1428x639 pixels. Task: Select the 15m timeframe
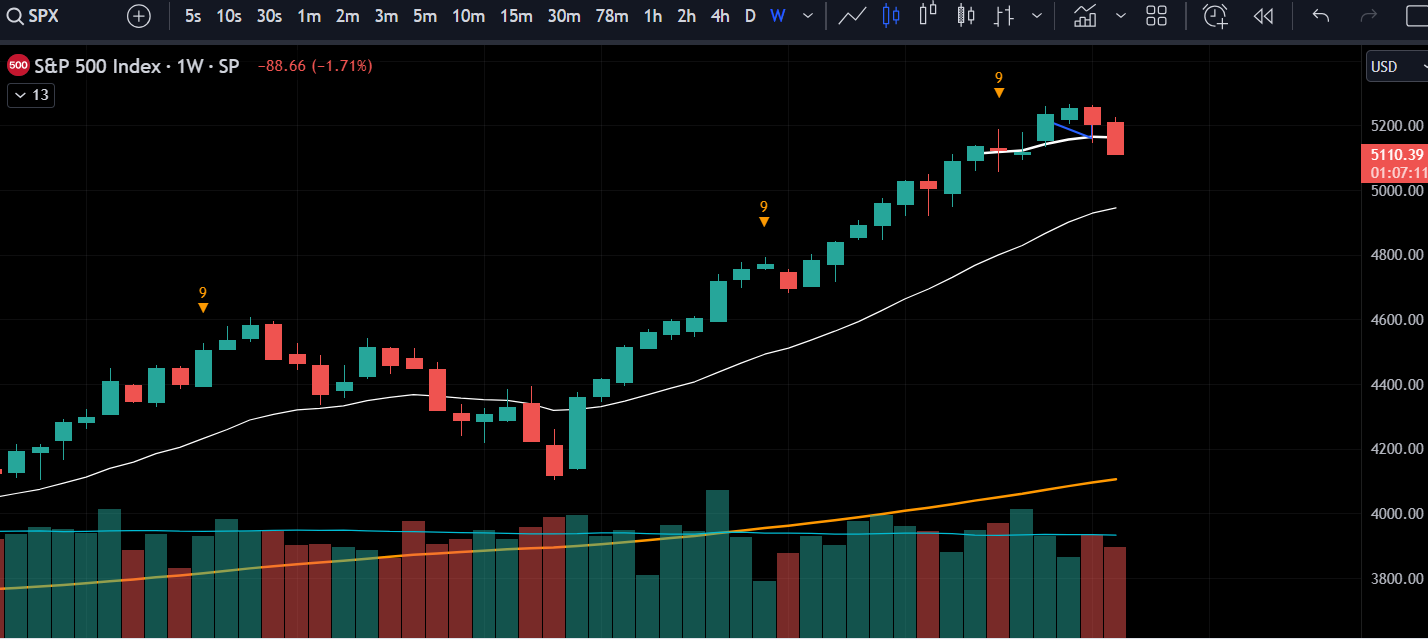[x=516, y=16]
